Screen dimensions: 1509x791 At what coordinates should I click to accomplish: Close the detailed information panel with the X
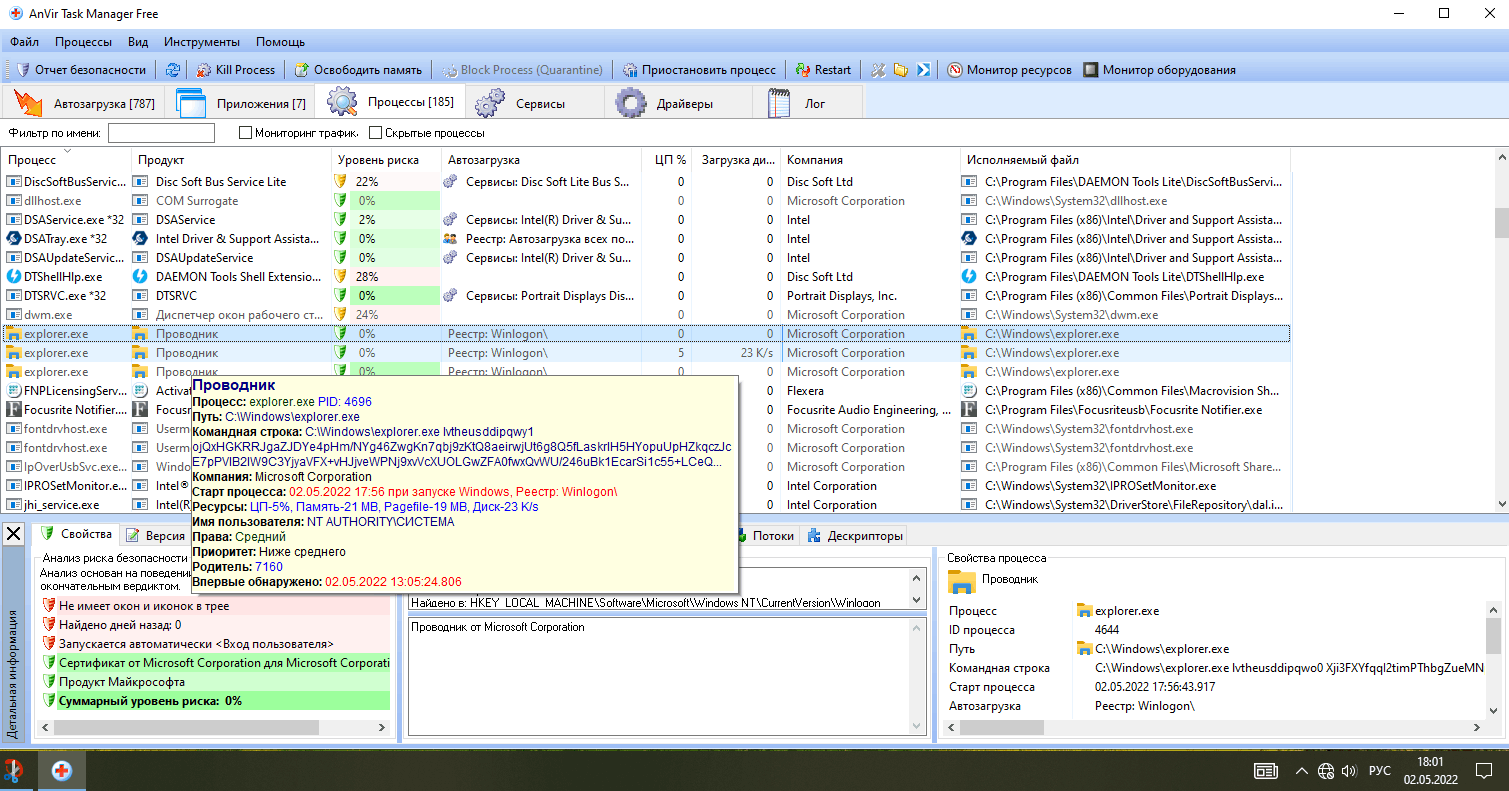[13, 534]
